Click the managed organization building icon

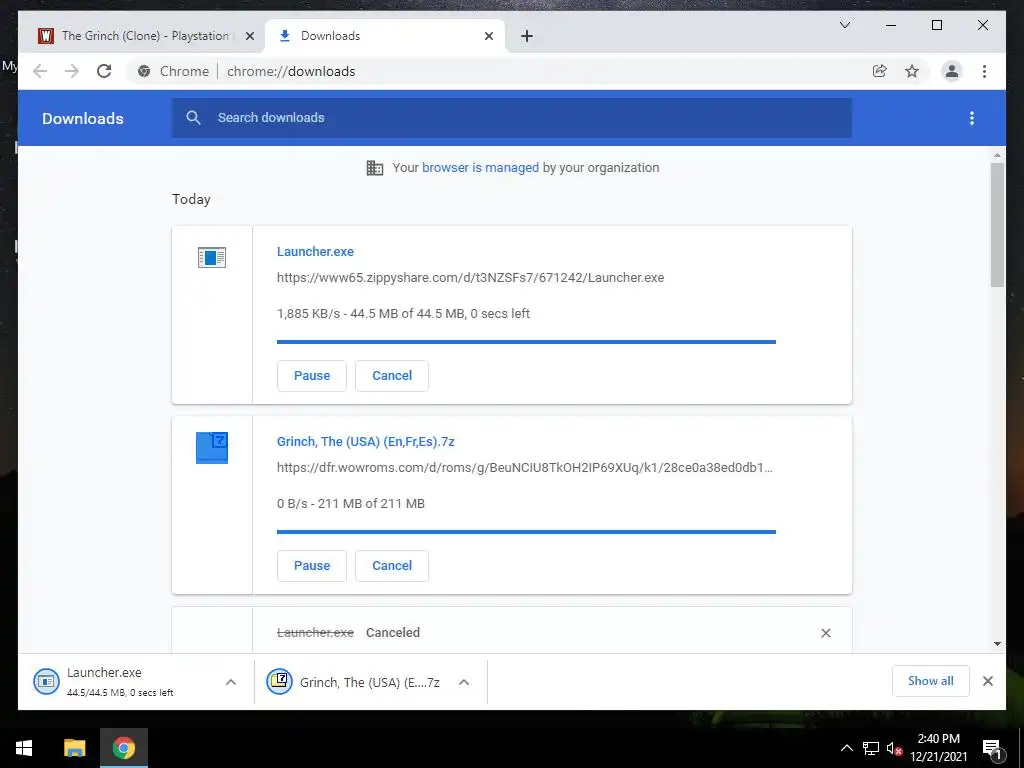click(x=375, y=168)
